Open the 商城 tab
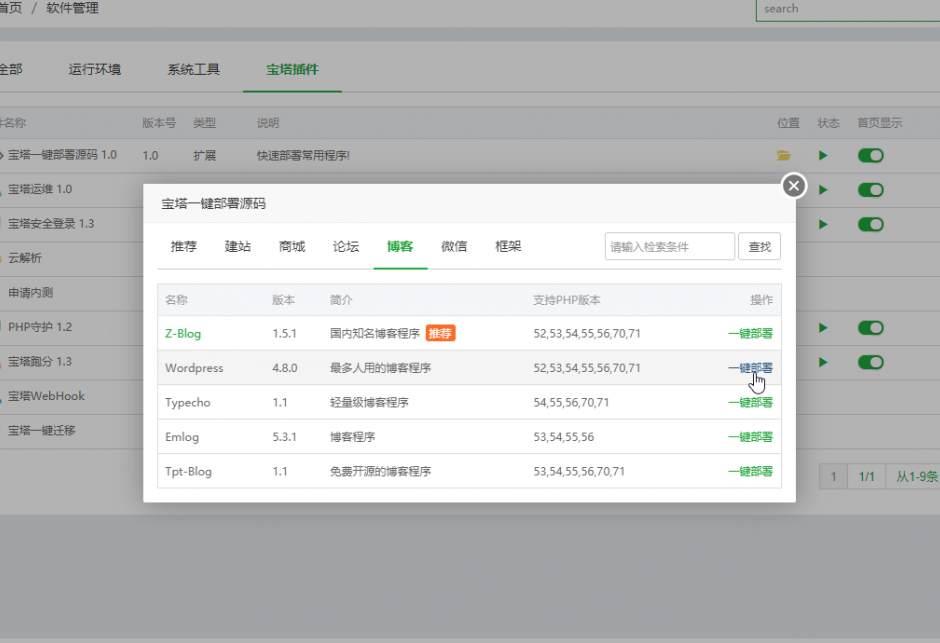The width and height of the screenshot is (940, 643). pyautogui.click(x=292, y=246)
